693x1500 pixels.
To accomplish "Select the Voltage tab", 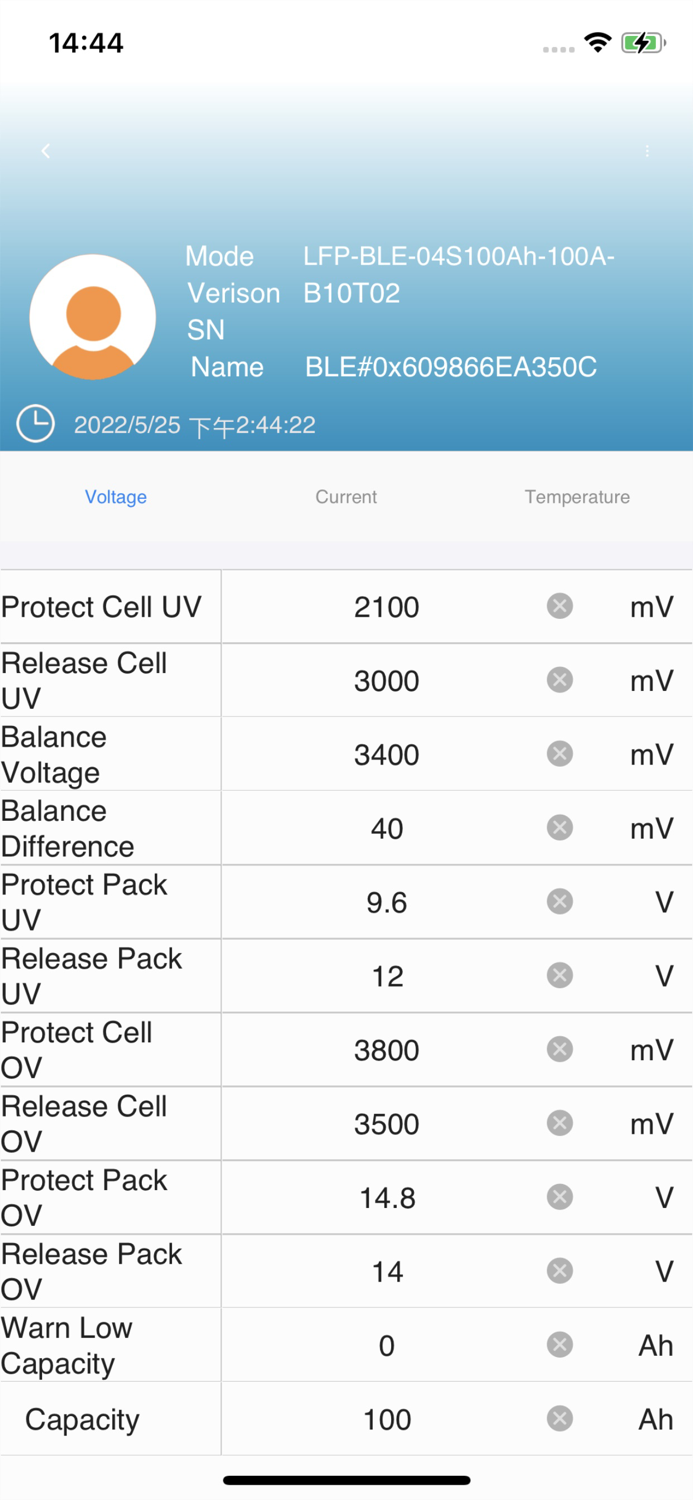I will pyautogui.click(x=115, y=496).
